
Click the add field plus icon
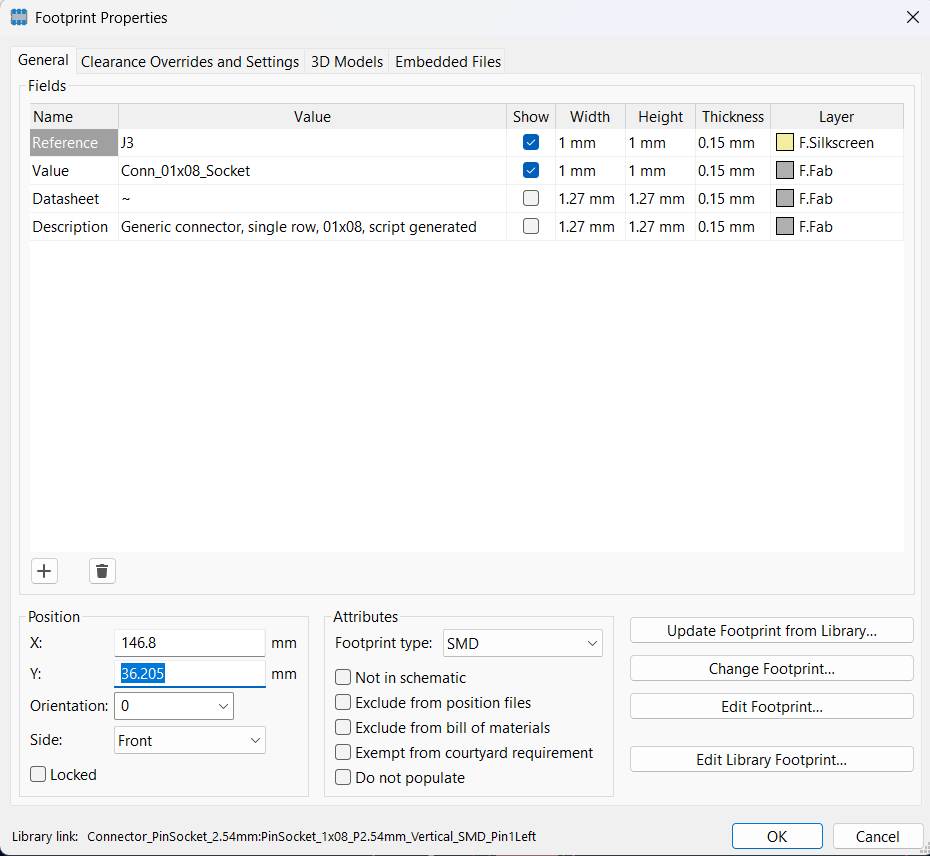click(44, 571)
